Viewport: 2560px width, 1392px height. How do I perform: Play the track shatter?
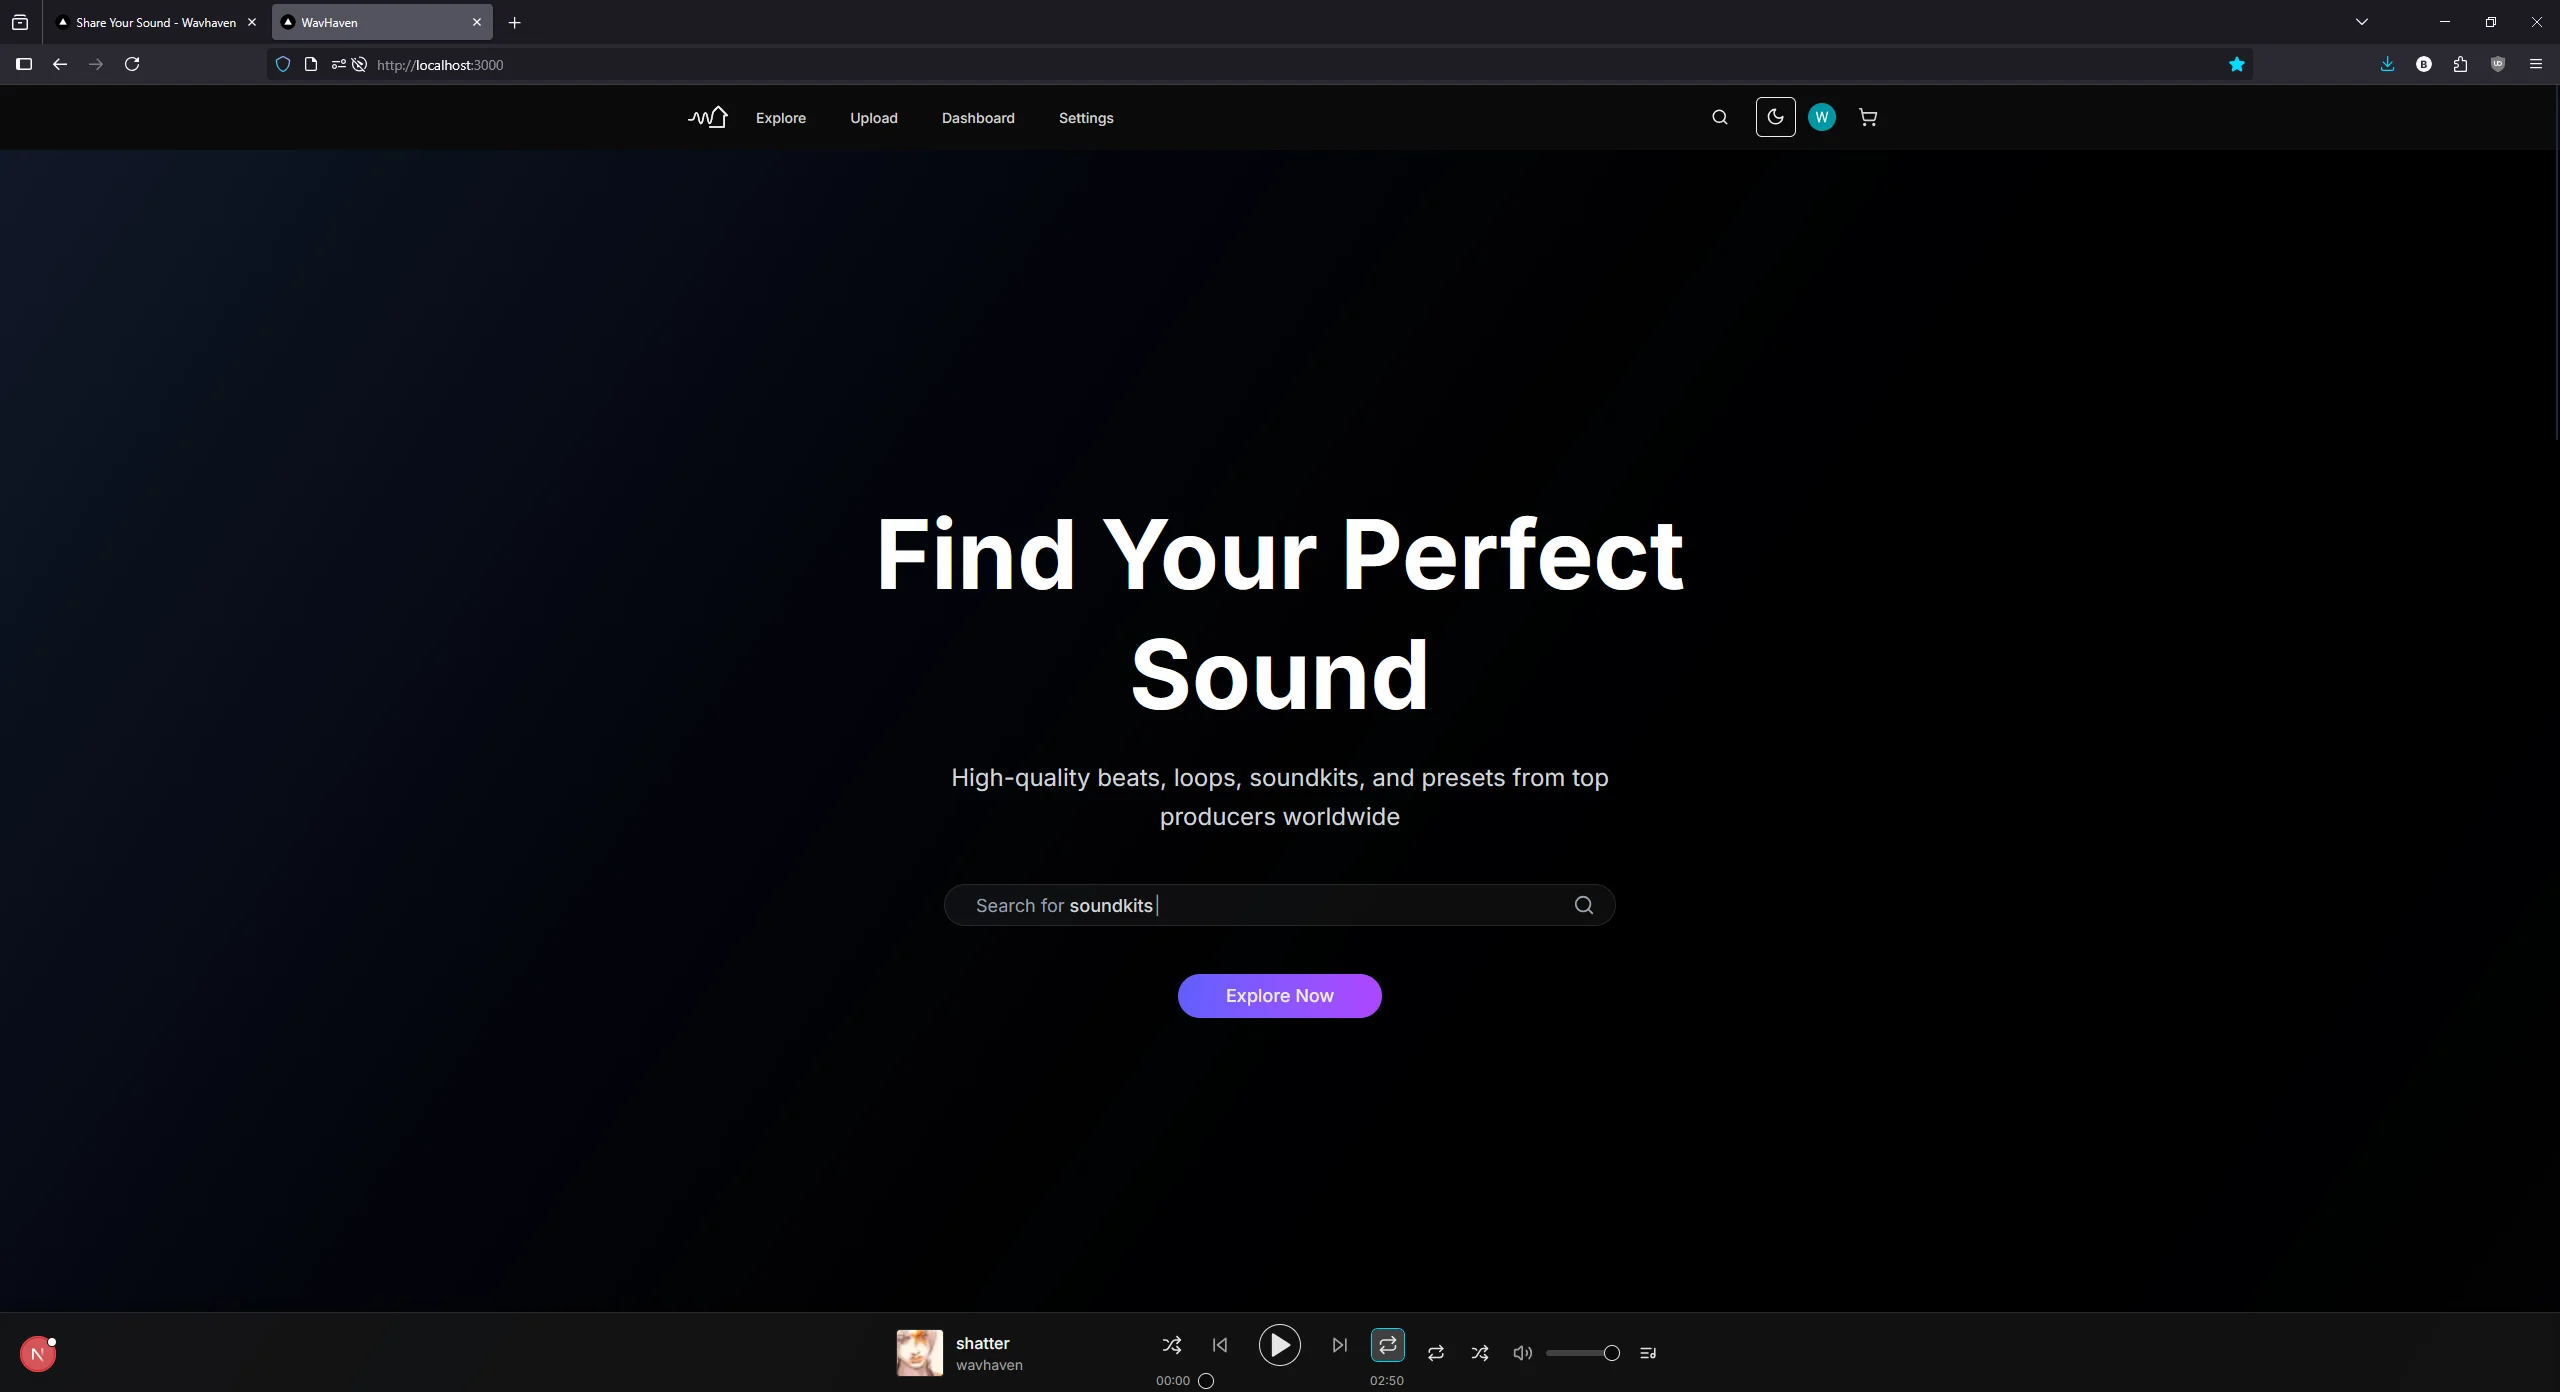(1279, 1345)
